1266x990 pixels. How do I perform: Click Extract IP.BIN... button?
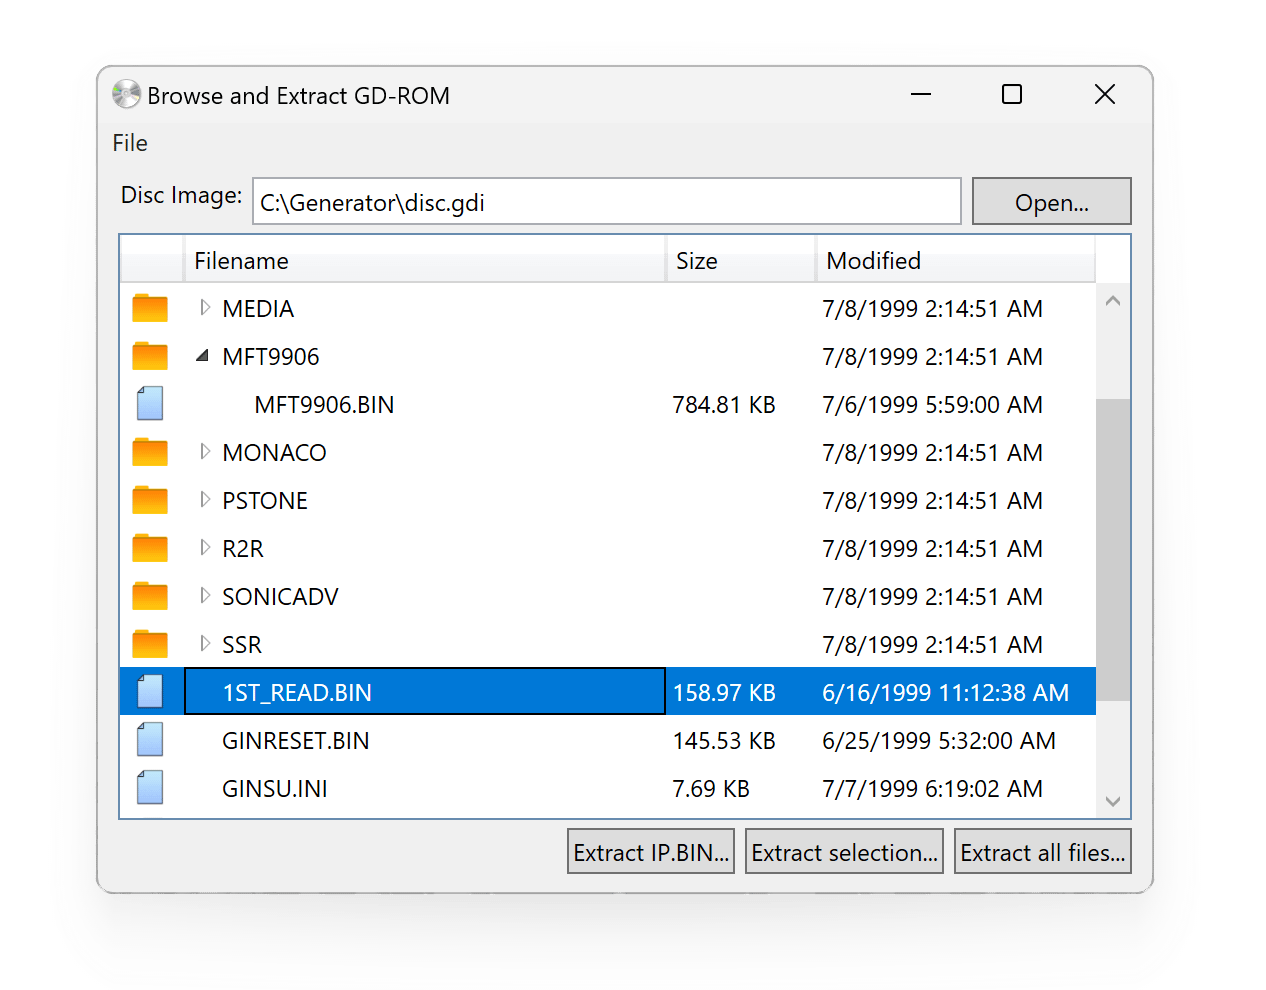(x=650, y=852)
